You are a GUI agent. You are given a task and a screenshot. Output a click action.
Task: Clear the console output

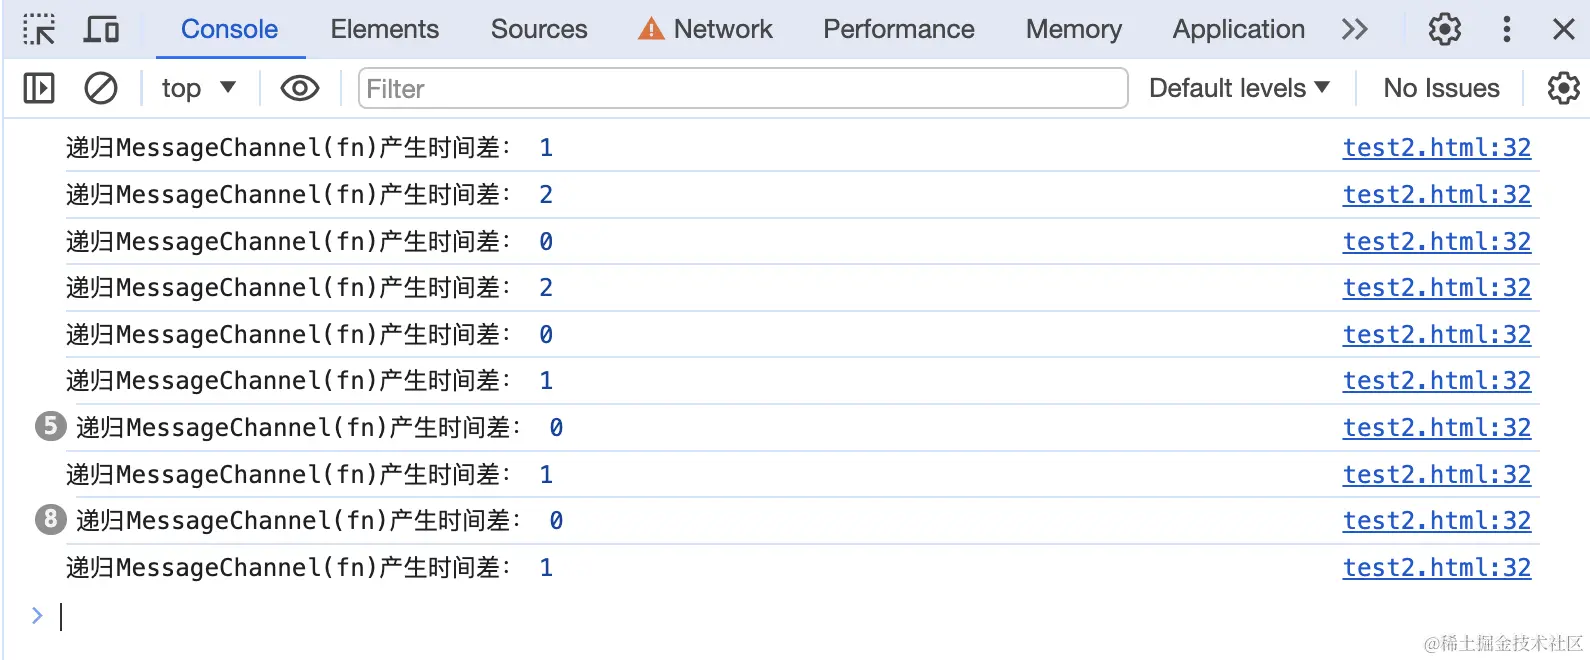100,88
